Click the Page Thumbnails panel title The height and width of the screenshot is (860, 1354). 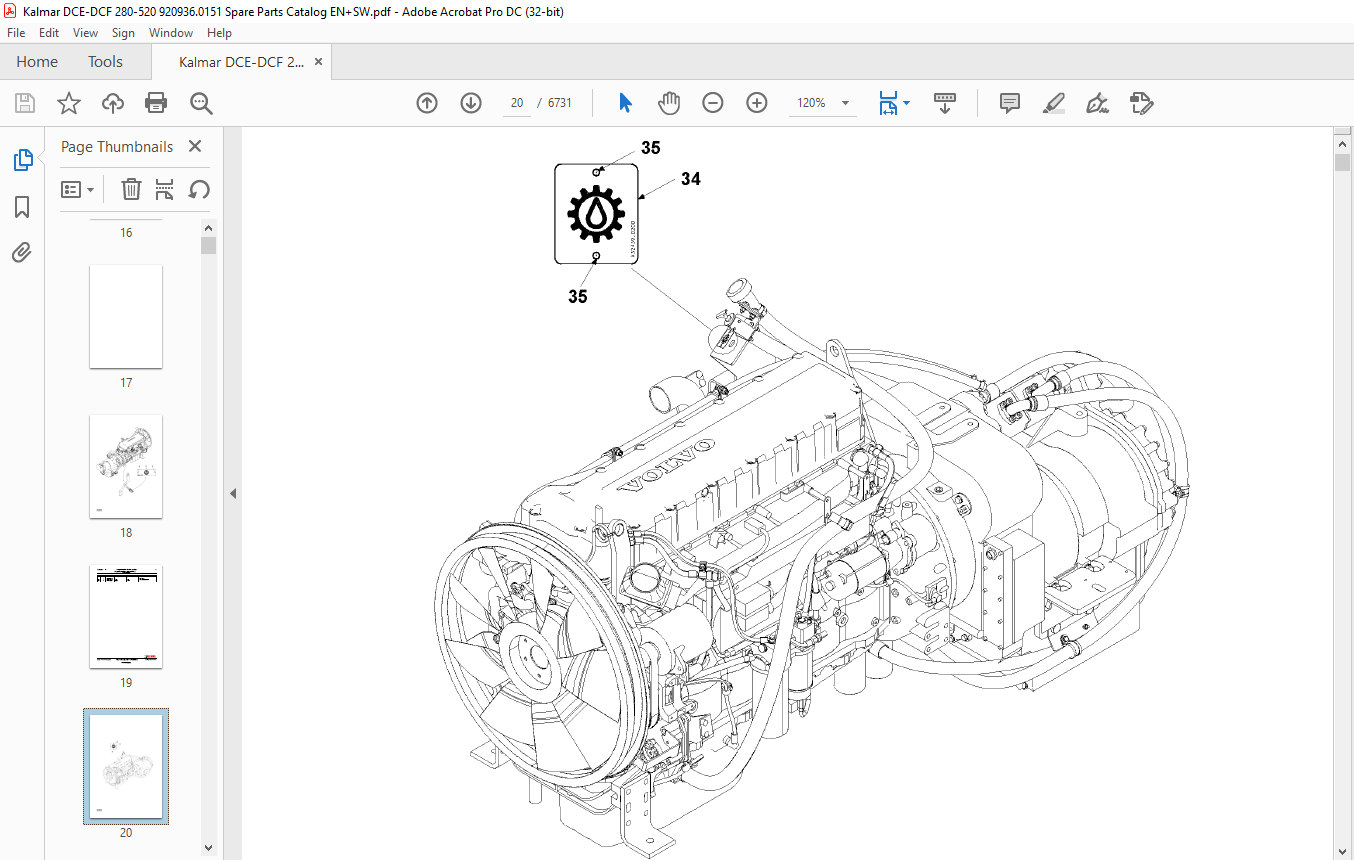[117, 146]
